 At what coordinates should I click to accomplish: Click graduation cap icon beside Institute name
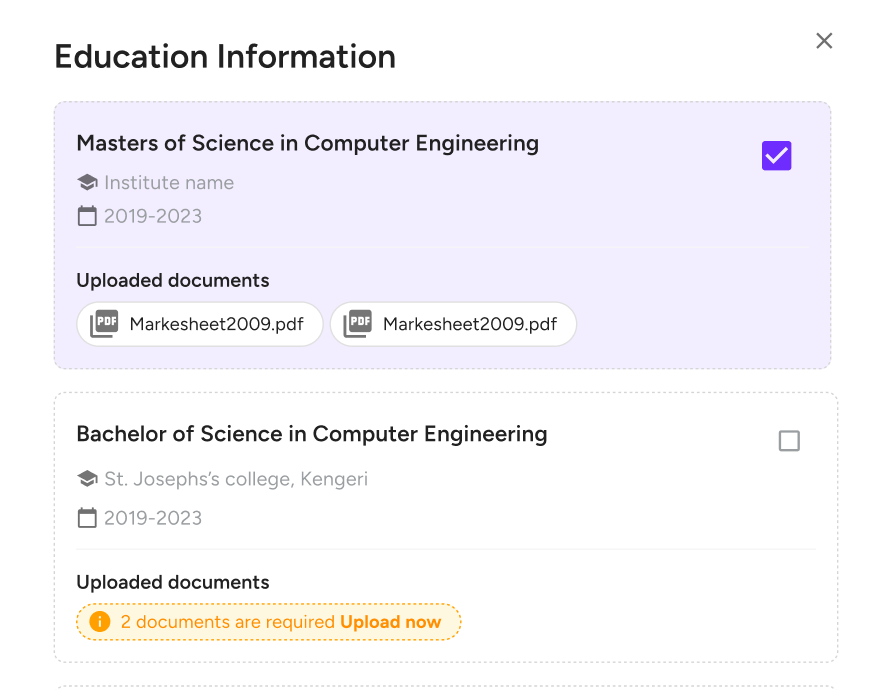(87, 183)
